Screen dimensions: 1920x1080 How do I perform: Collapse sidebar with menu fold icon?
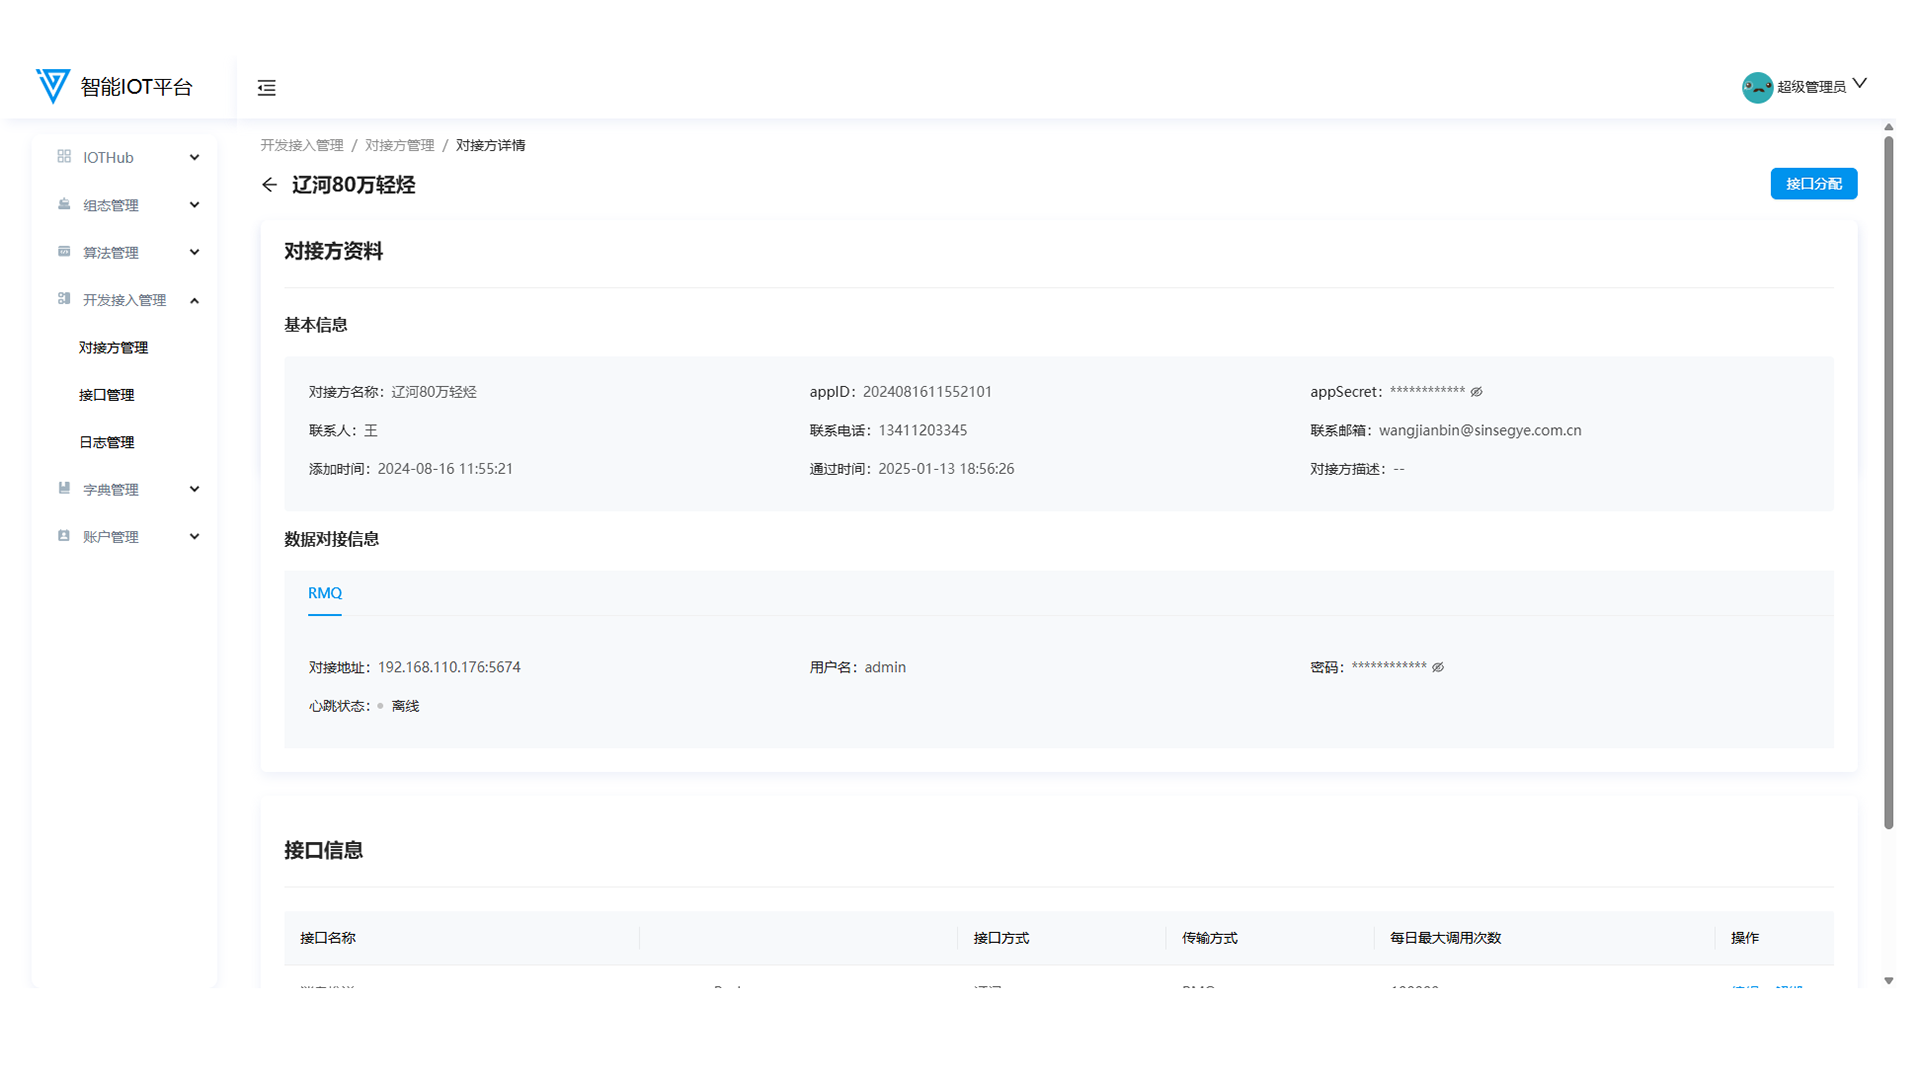pyautogui.click(x=266, y=88)
